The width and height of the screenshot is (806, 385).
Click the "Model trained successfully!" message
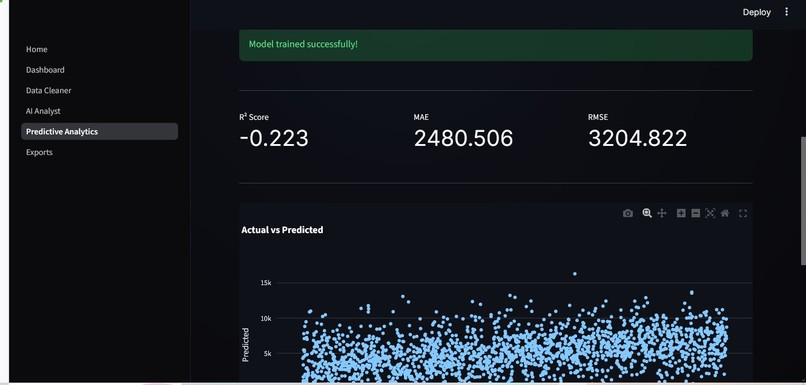(x=303, y=44)
